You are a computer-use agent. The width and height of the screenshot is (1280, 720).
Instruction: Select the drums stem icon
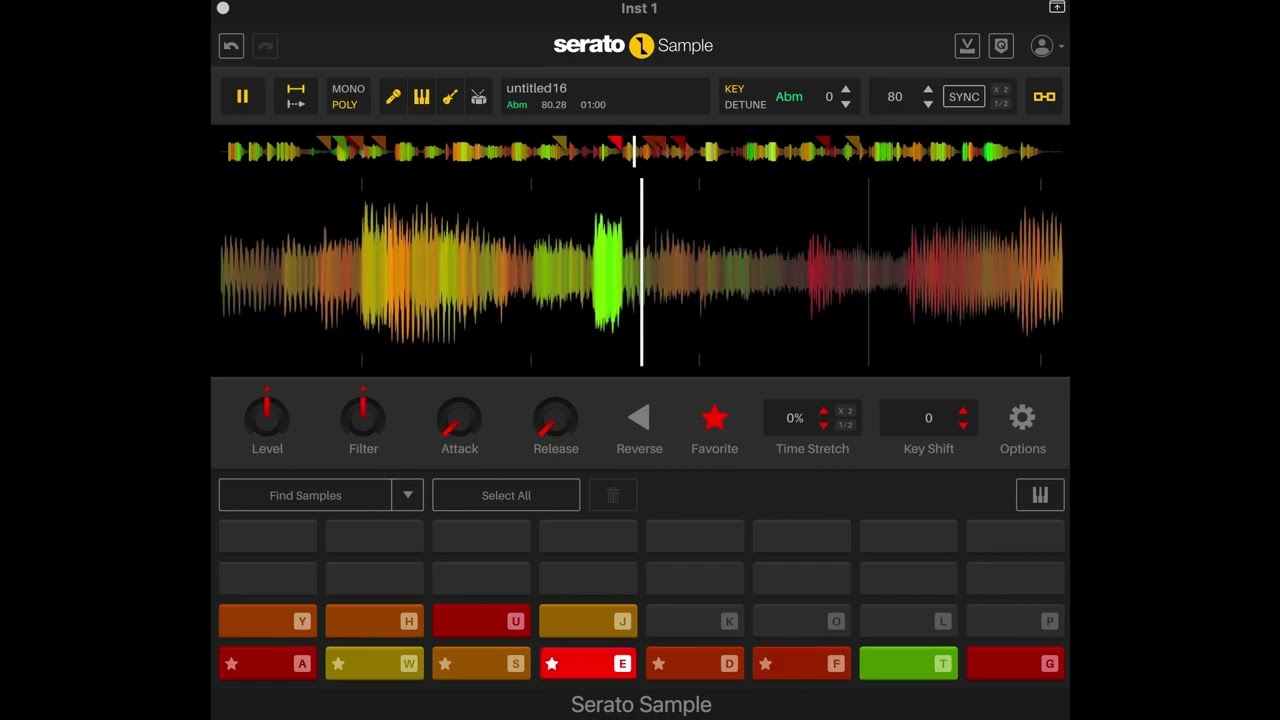click(479, 97)
